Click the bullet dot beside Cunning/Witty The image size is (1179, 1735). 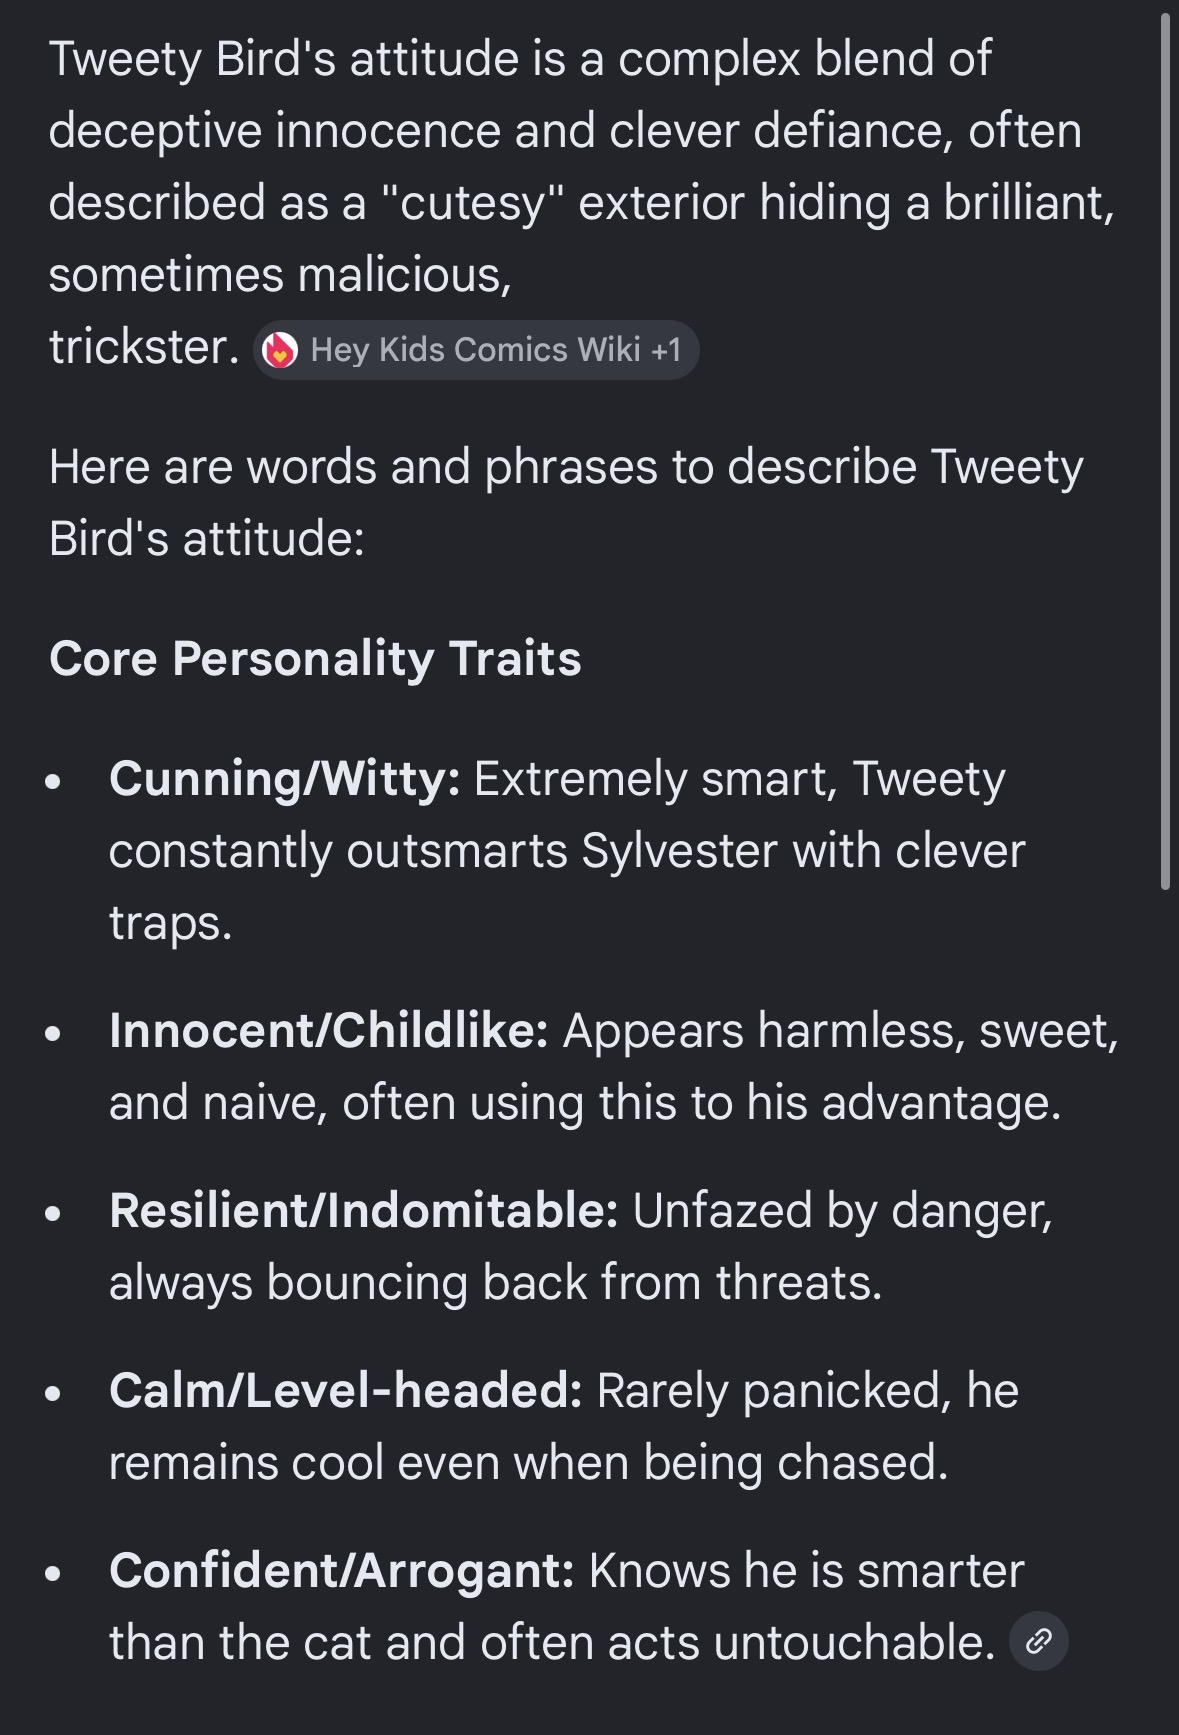[54, 781]
